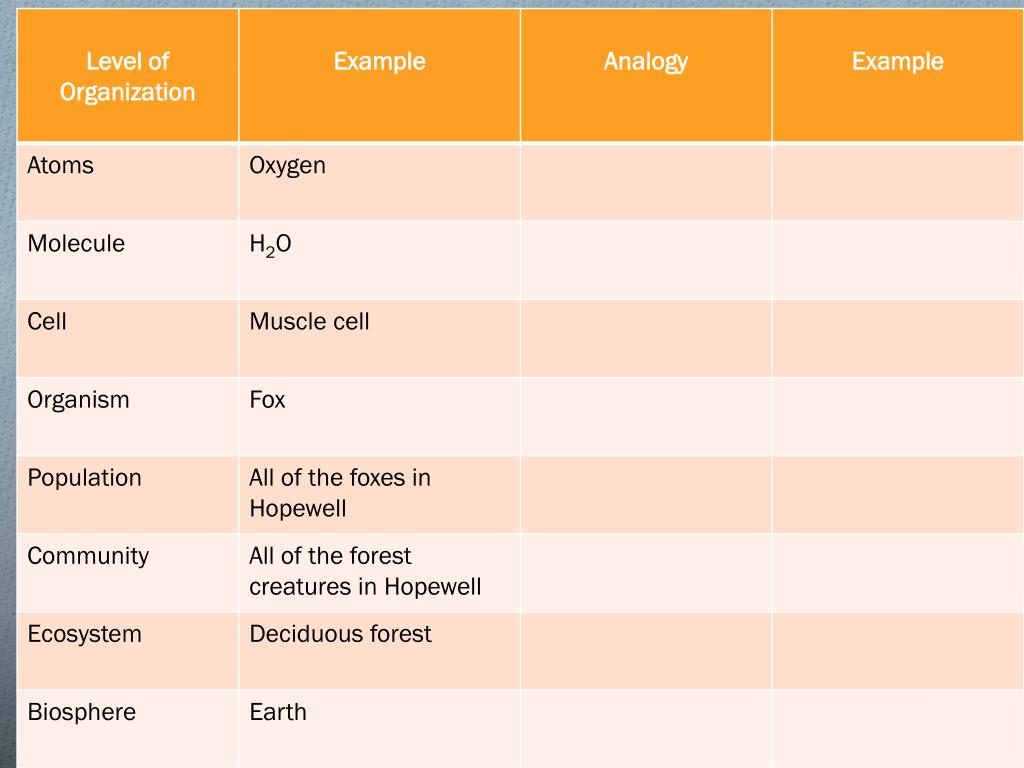This screenshot has width=1024, height=768.
Task: Select the 'Deciduous forest' cell
Action: coord(379,650)
